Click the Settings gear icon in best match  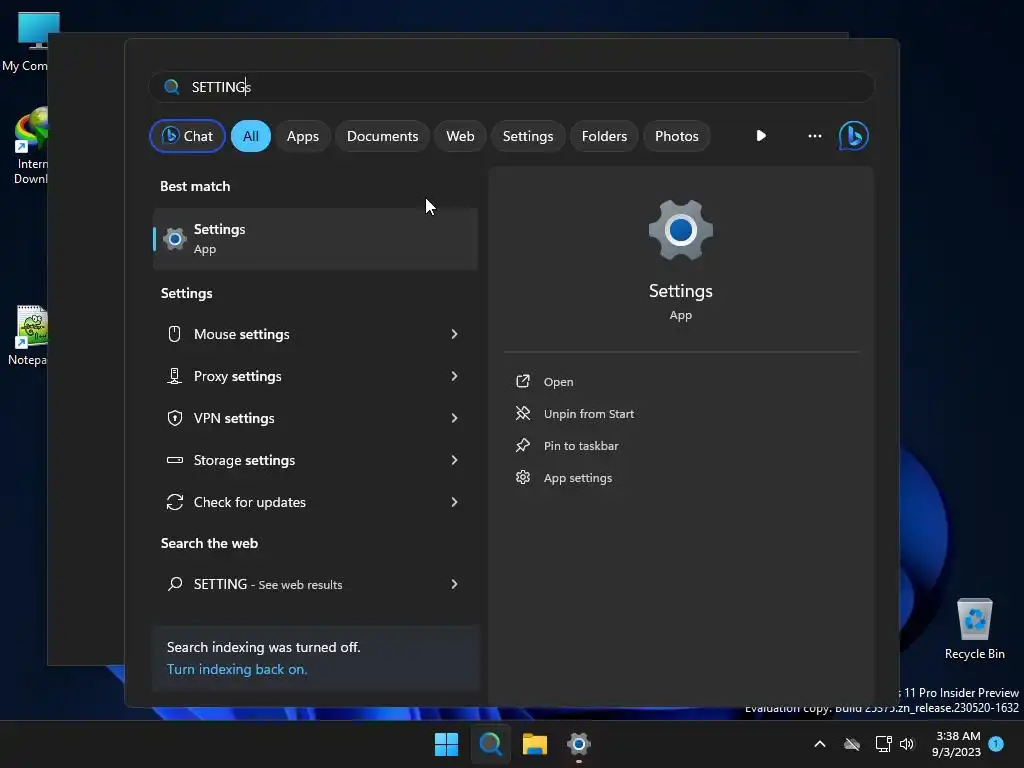point(174,239)
